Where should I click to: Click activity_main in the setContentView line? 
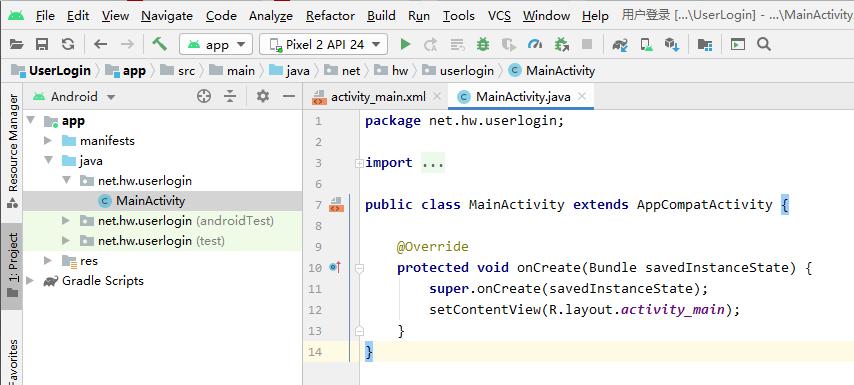pos(673,310)
